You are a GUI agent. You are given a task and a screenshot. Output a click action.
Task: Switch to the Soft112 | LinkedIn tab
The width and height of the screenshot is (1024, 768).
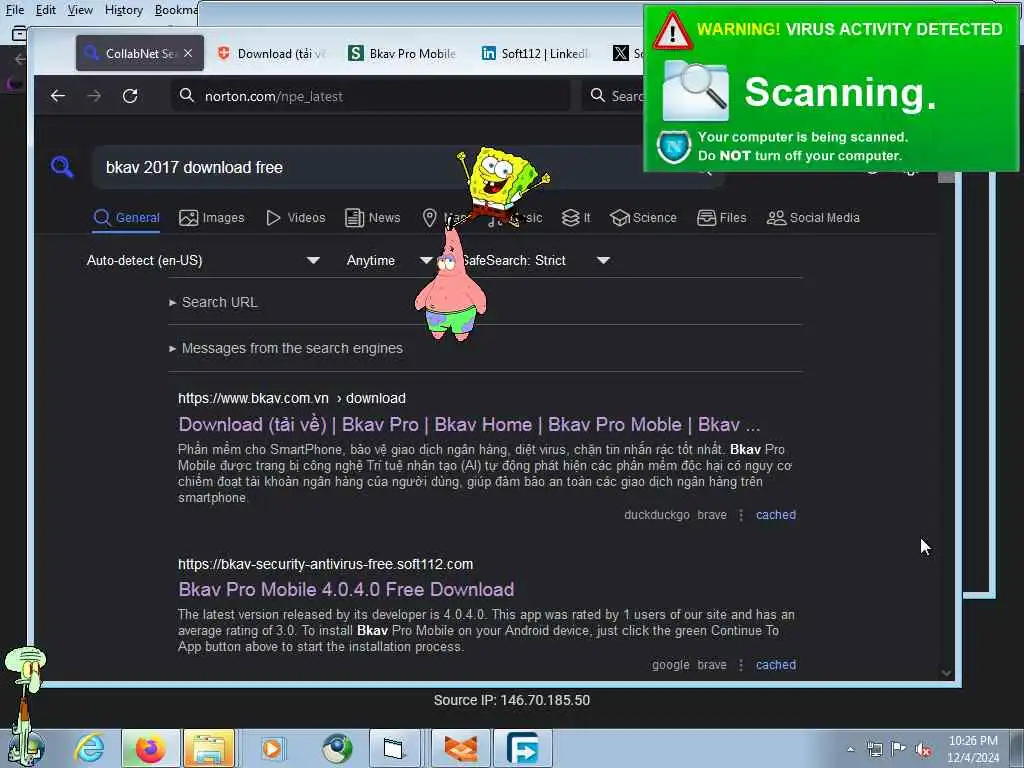(536, 54)
